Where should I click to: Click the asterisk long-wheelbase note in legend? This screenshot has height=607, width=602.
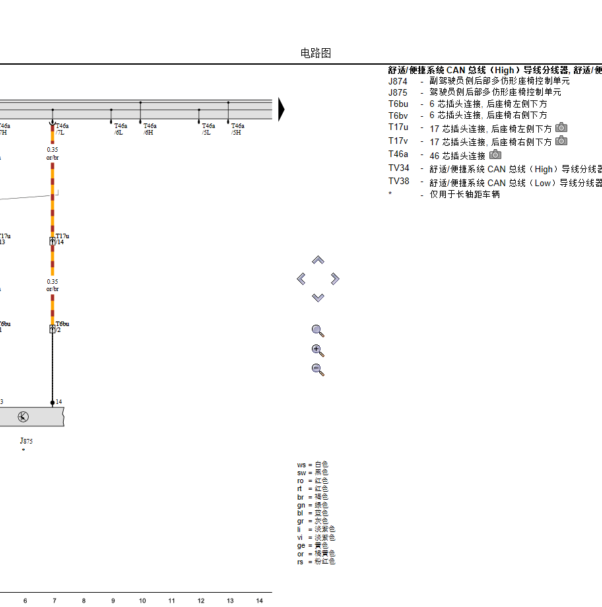click(444, 194)
